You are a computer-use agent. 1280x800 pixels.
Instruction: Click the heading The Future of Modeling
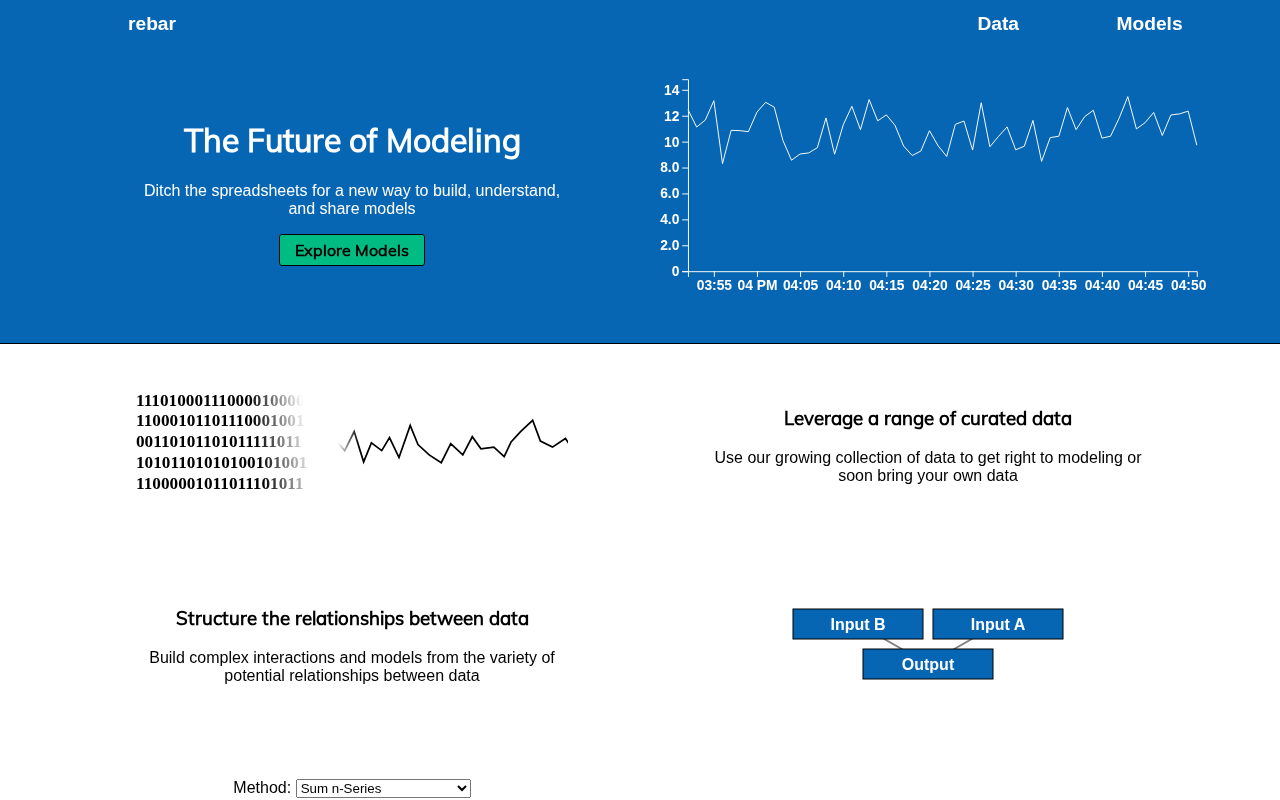(x=352, y=141)
